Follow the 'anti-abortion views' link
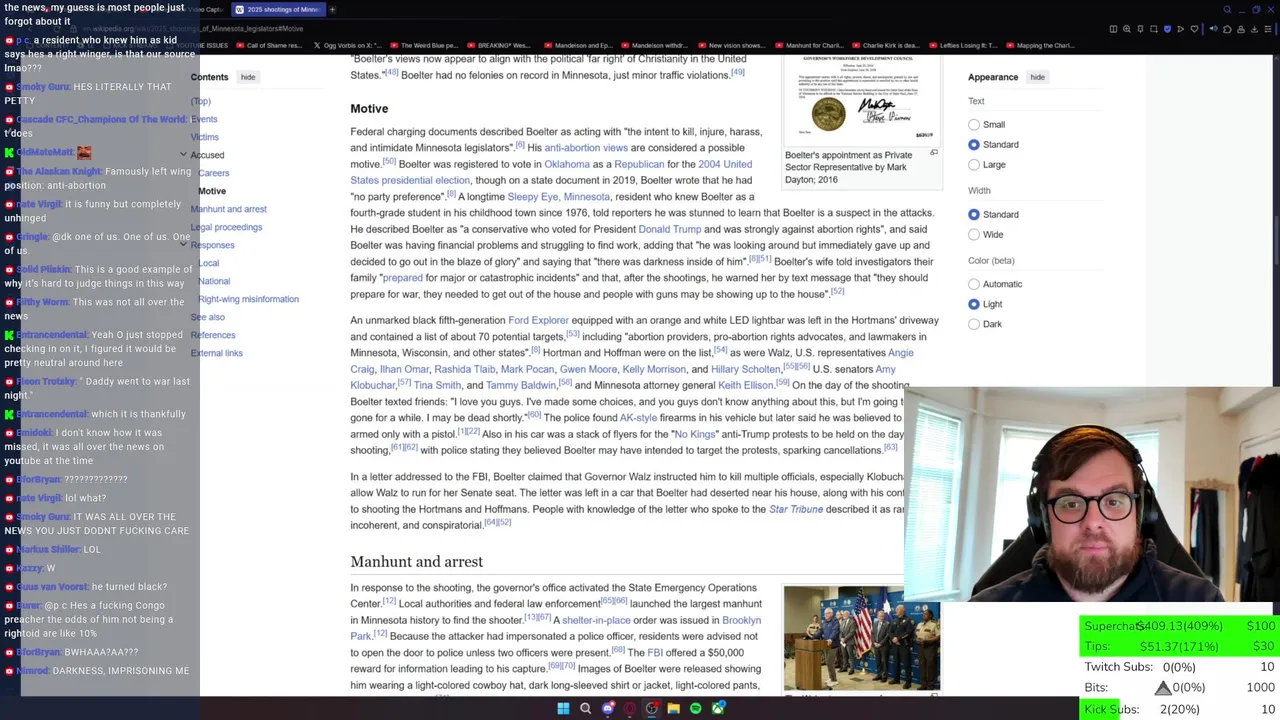 (x=586, y=148)
